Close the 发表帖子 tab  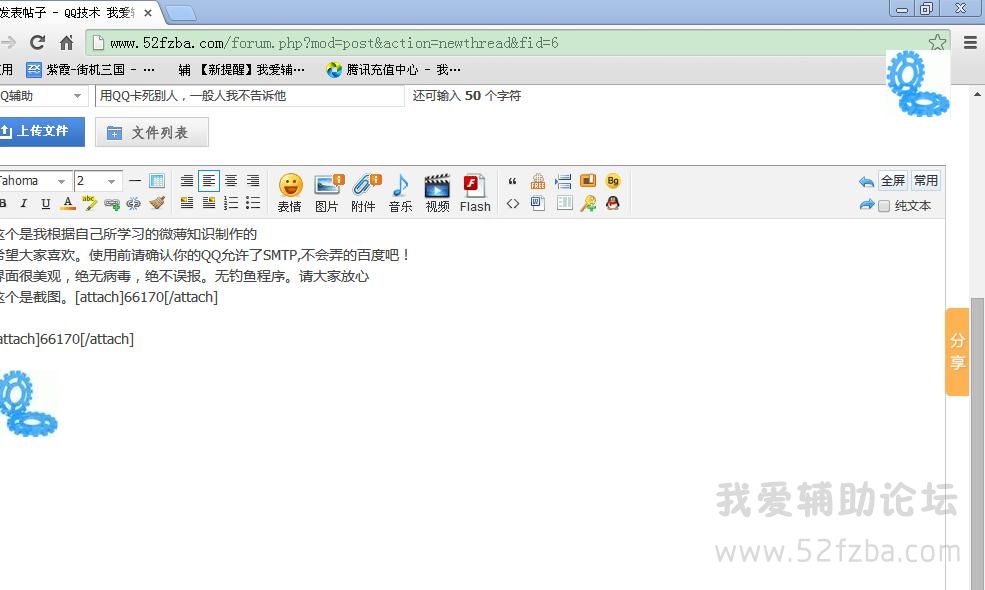148,13
